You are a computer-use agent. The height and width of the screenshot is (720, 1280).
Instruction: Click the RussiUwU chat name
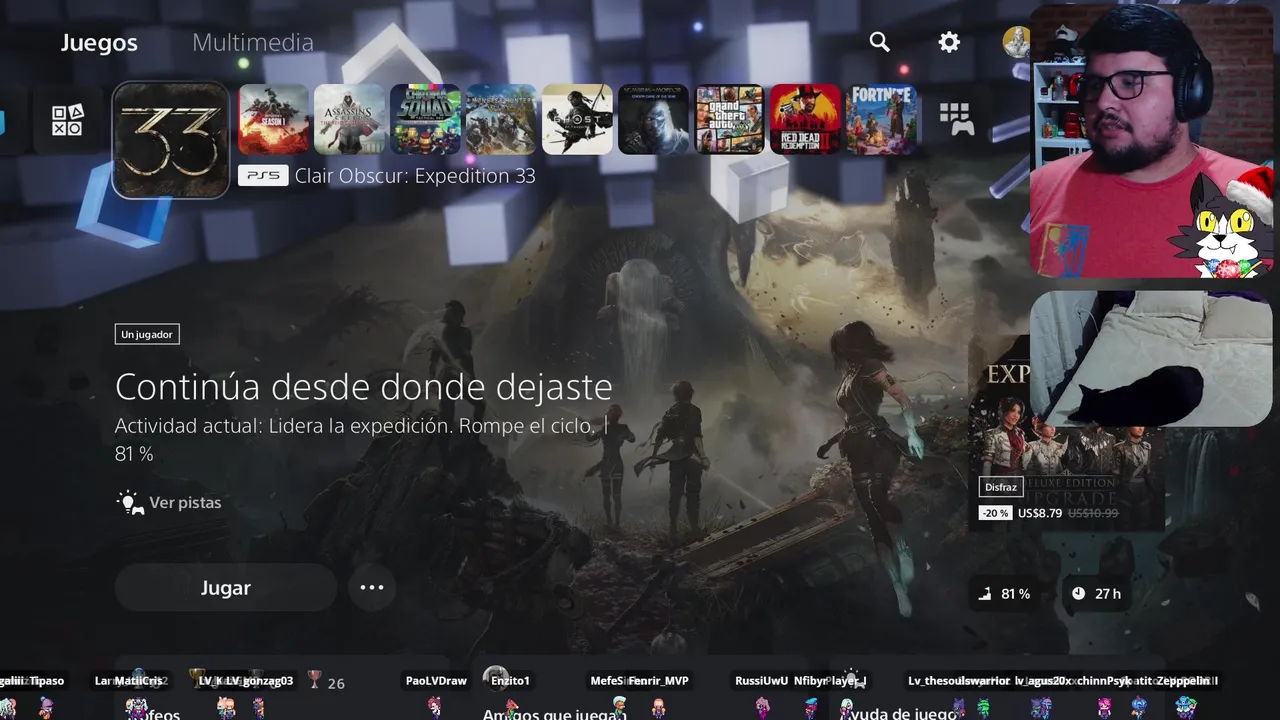point(762,681)
